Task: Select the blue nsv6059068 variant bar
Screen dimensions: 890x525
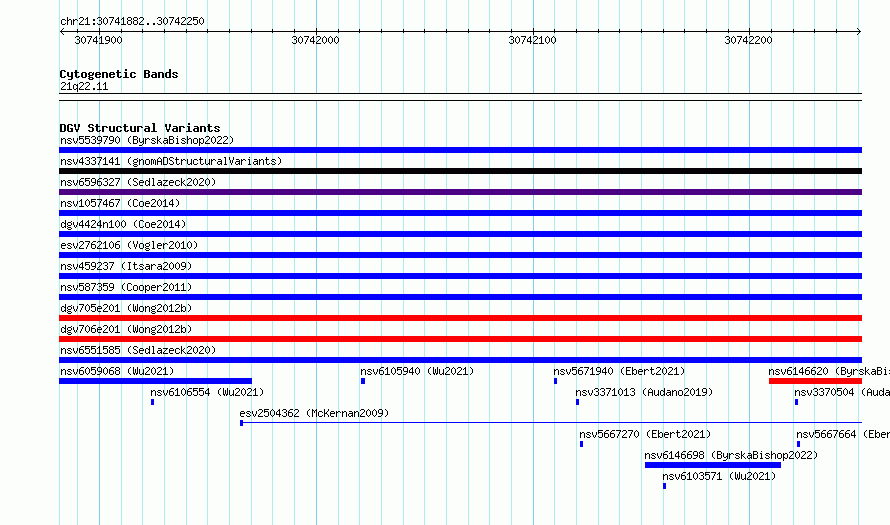Action: [156, 381]
